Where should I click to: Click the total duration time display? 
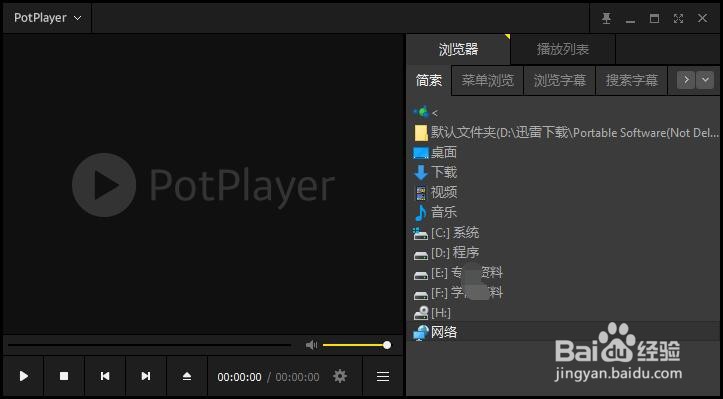coord(297,377)
